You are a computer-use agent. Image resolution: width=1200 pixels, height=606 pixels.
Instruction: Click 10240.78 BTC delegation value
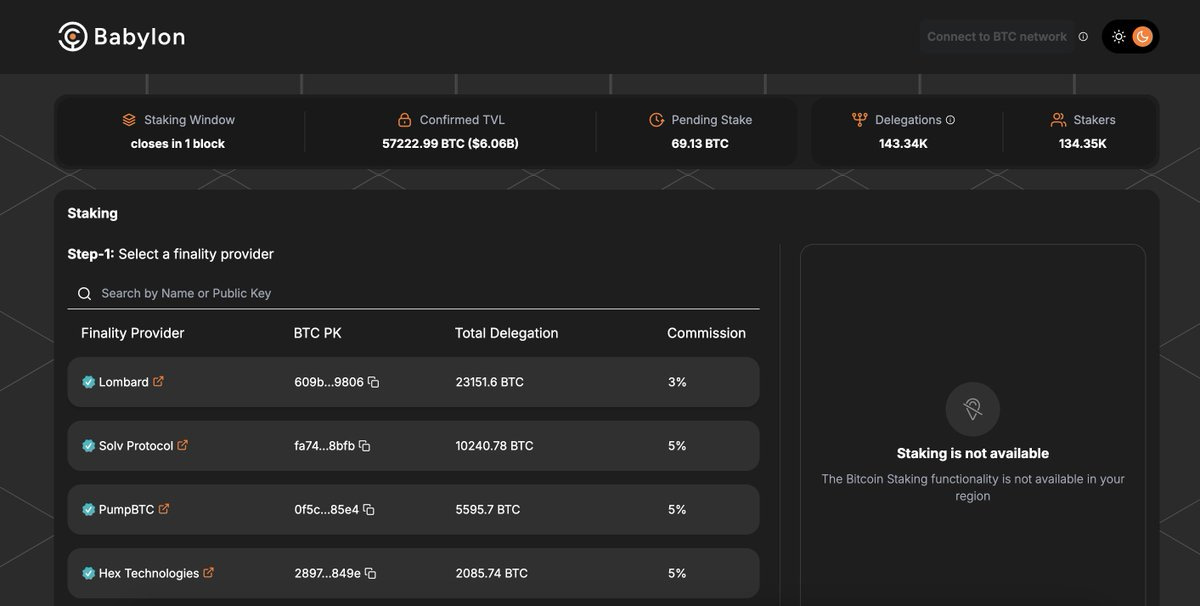point(494,446)
